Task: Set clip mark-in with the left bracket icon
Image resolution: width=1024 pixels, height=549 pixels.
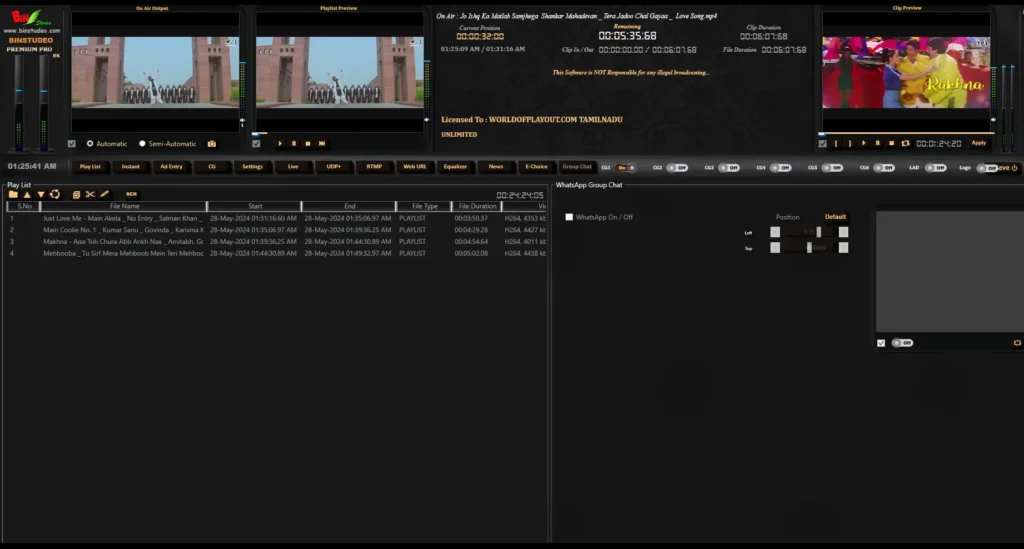Action: coord(836,144)
